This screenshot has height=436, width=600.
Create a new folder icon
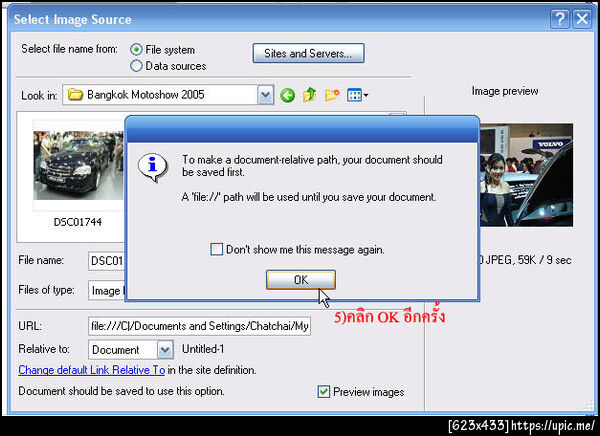[x=332, y=95]
